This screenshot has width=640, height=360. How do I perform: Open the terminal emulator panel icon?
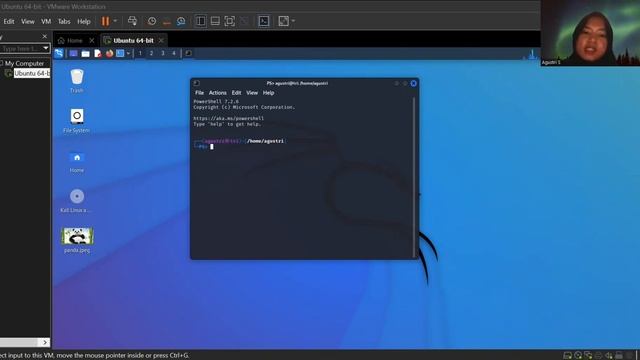pos(120,53)
